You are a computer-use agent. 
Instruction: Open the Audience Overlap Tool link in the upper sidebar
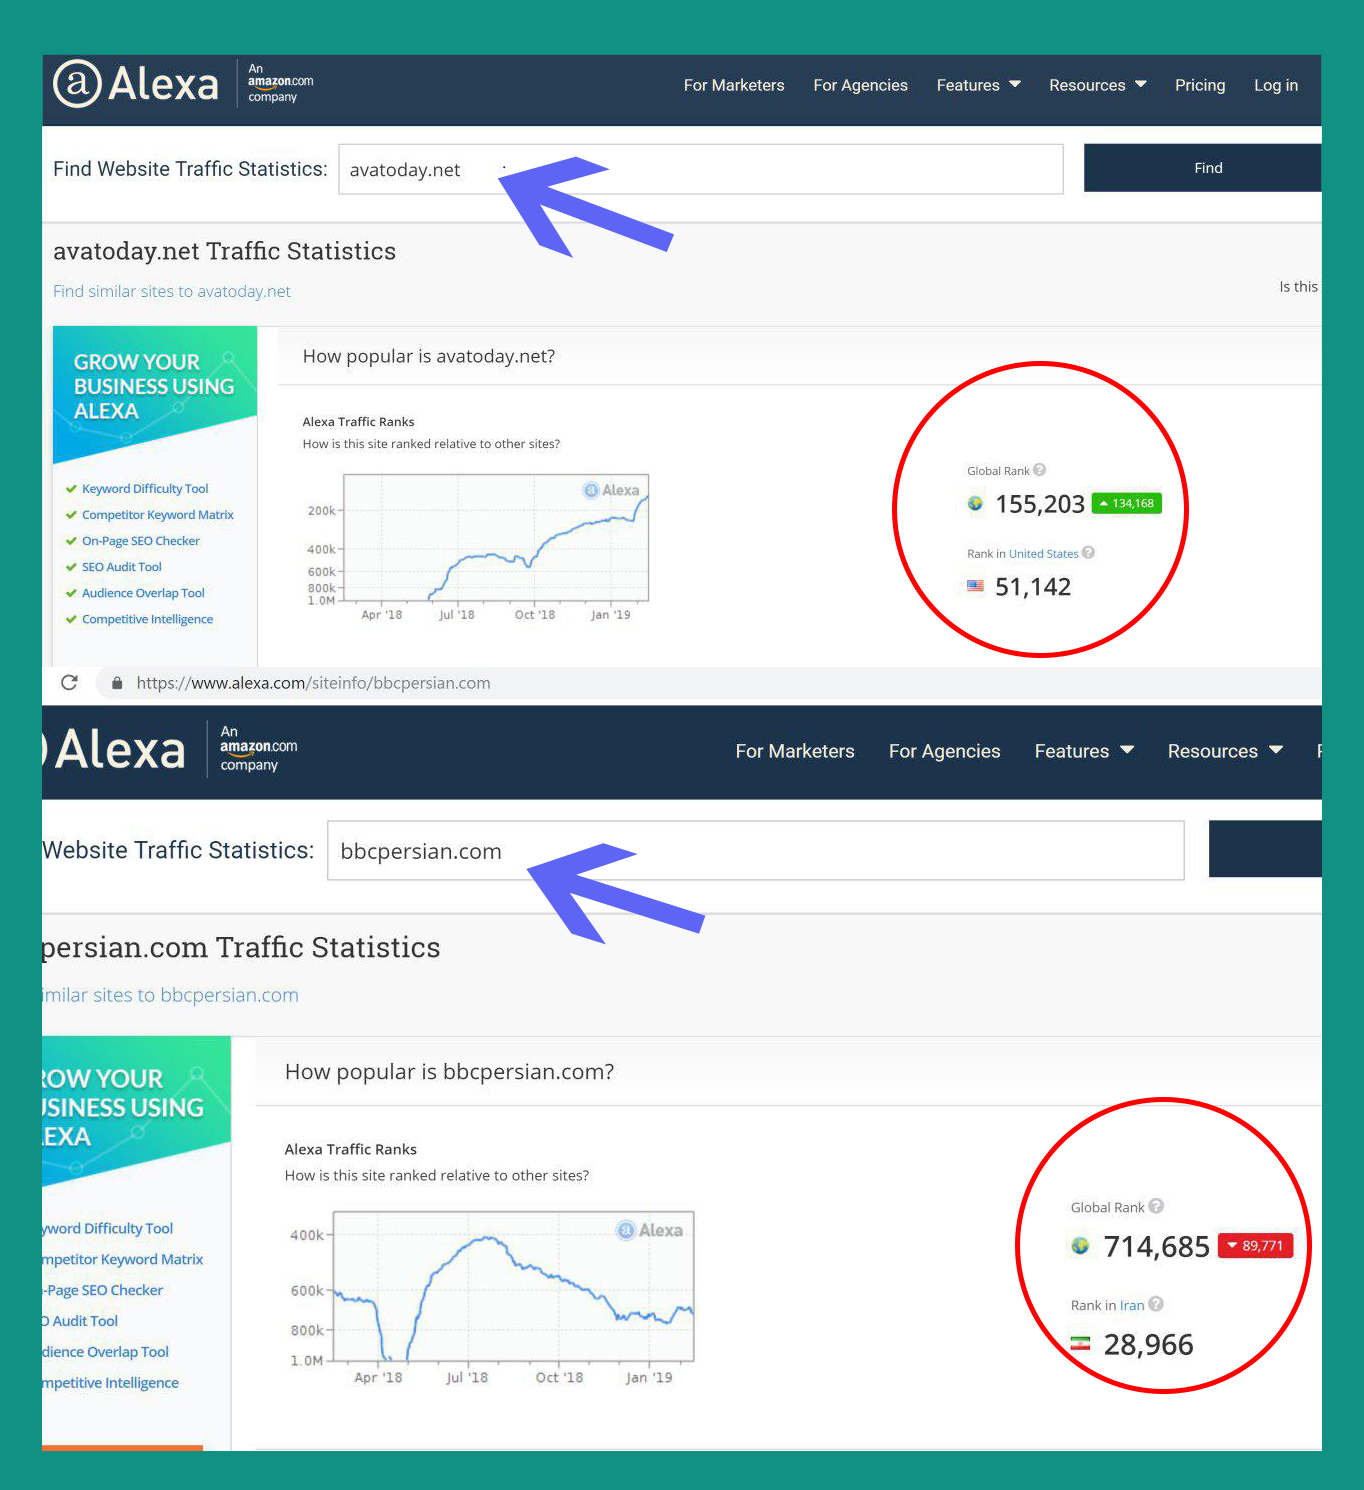pyautogui.click(x=143, y=593)
